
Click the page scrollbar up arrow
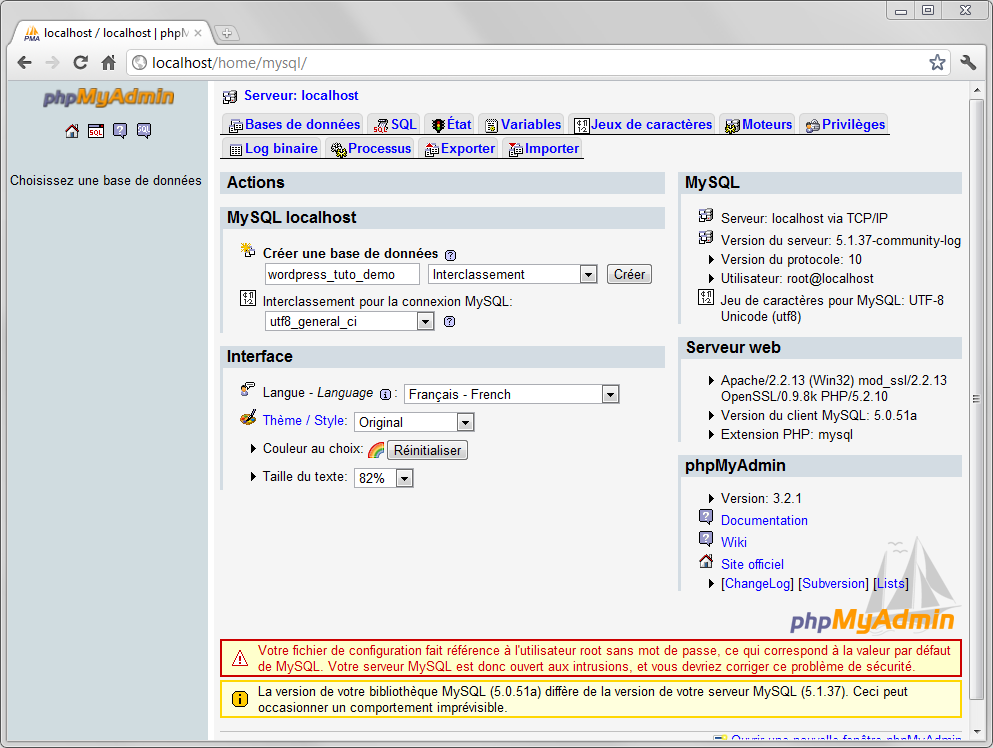[976, 91]
